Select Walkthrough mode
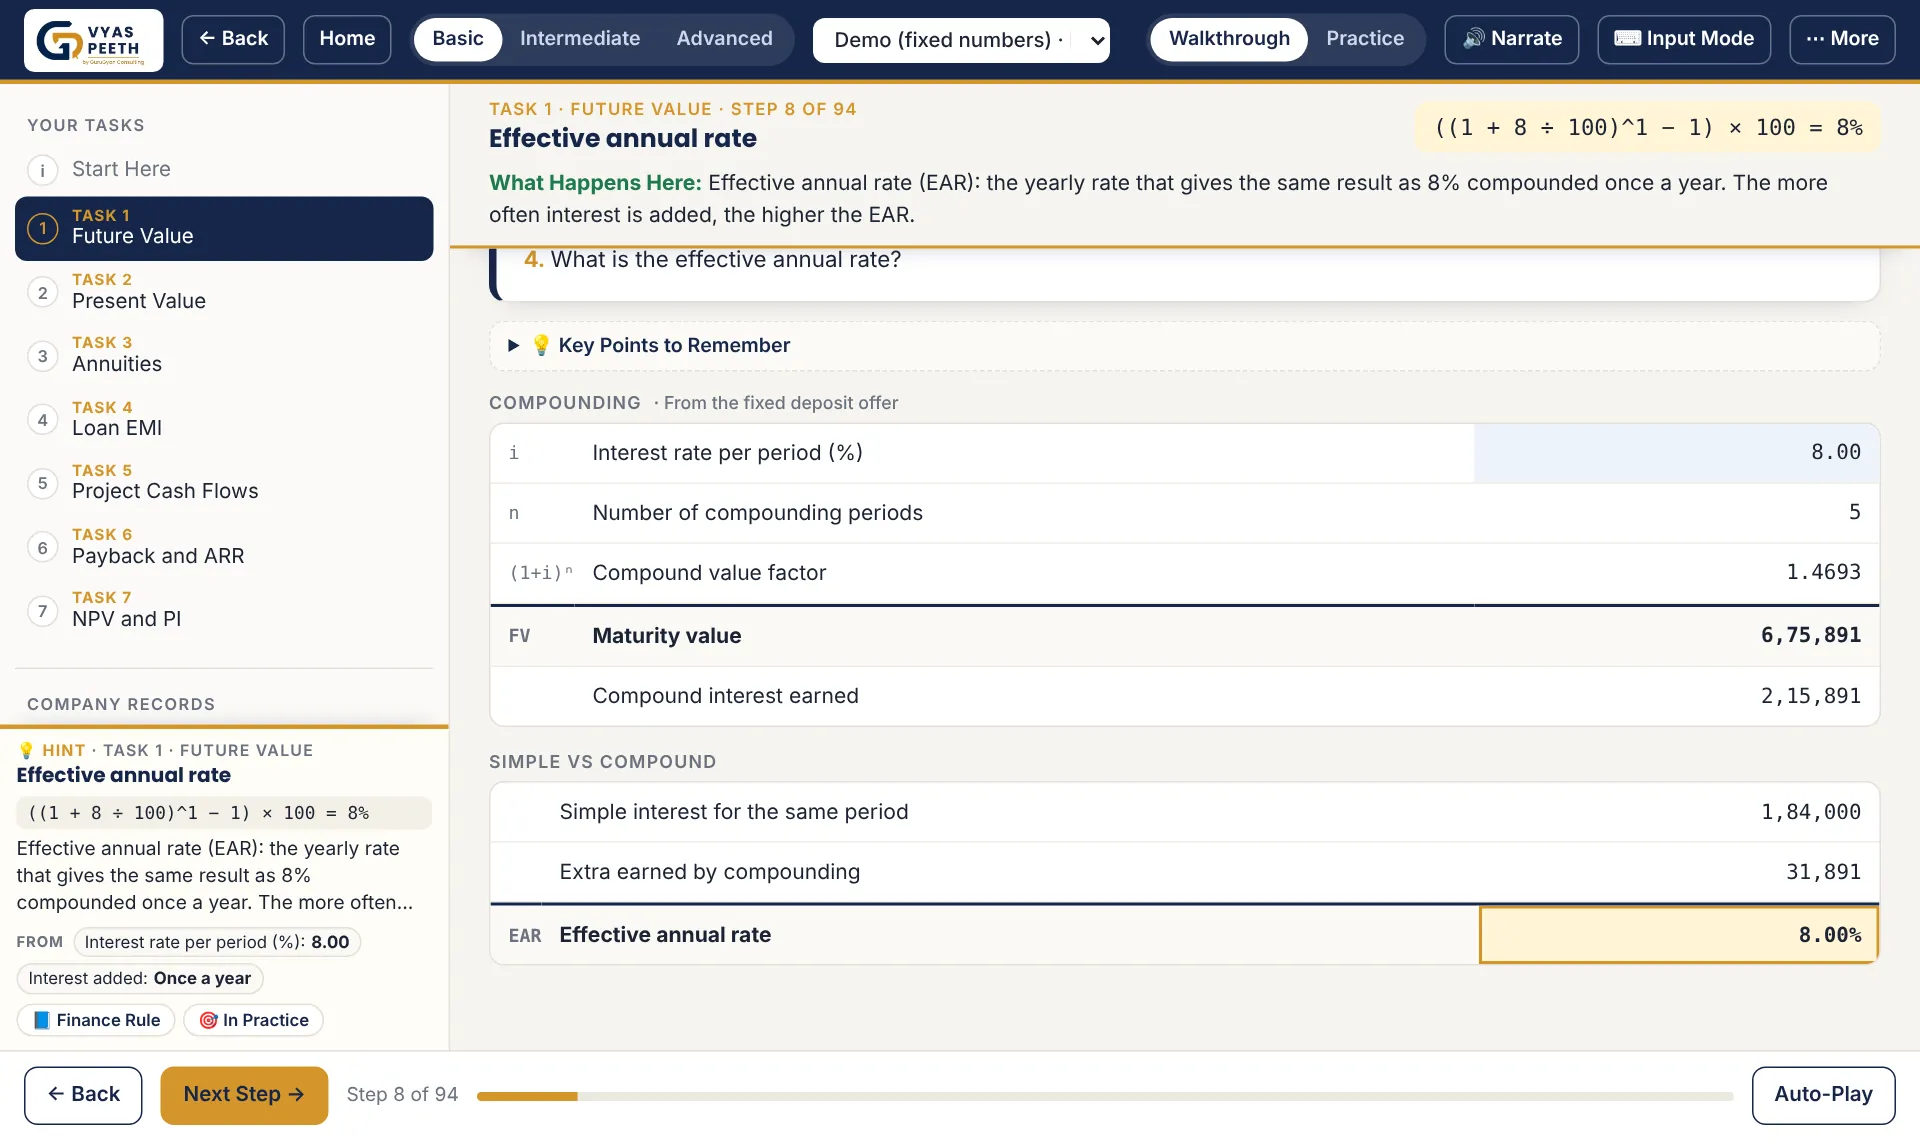The image size is (1920, 1140). (1229, 39)
